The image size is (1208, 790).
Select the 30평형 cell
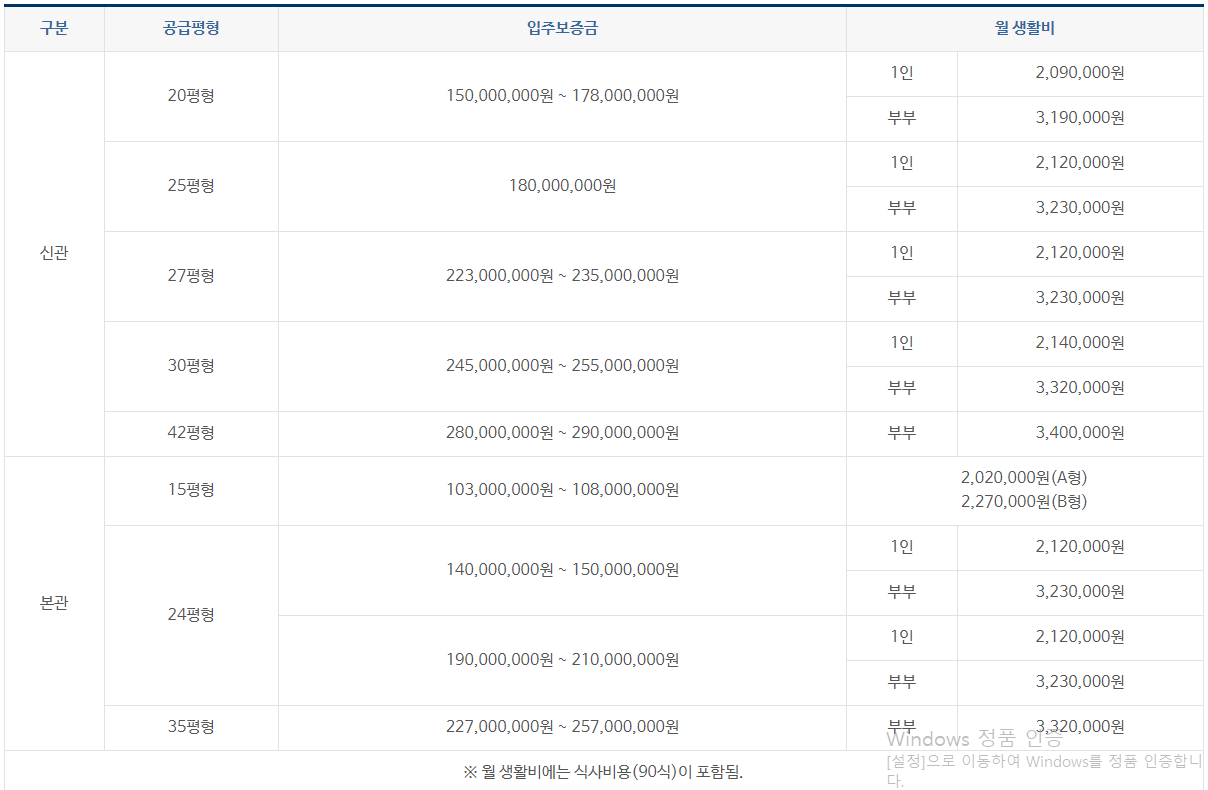(191, 366)
